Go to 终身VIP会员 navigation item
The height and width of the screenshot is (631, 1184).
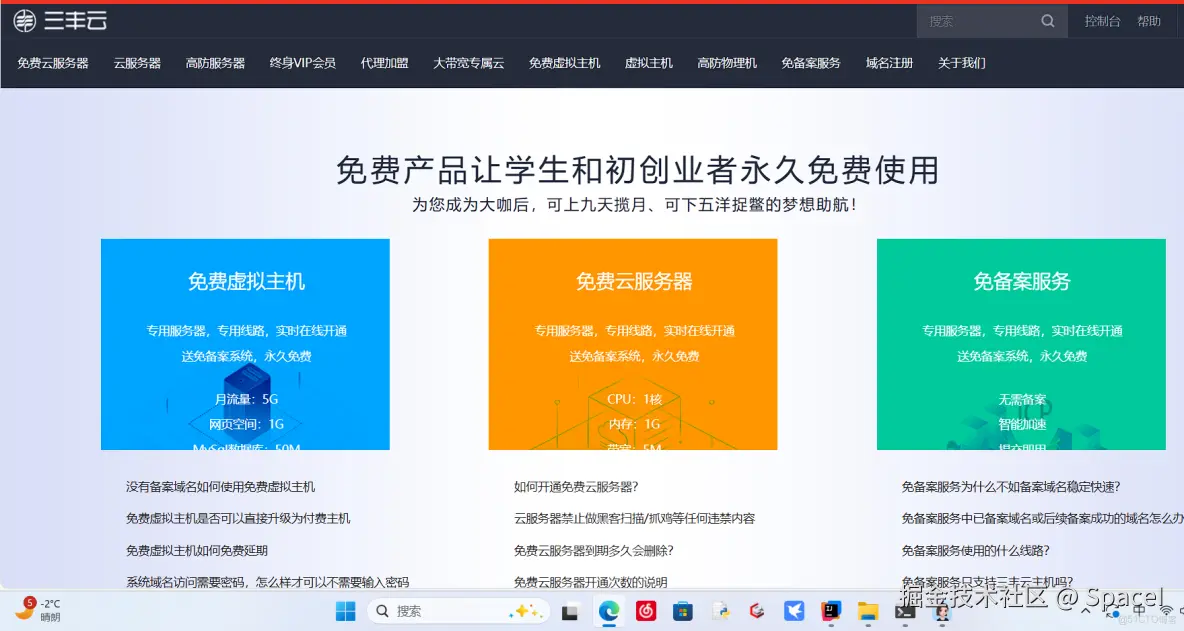point(303,63)
